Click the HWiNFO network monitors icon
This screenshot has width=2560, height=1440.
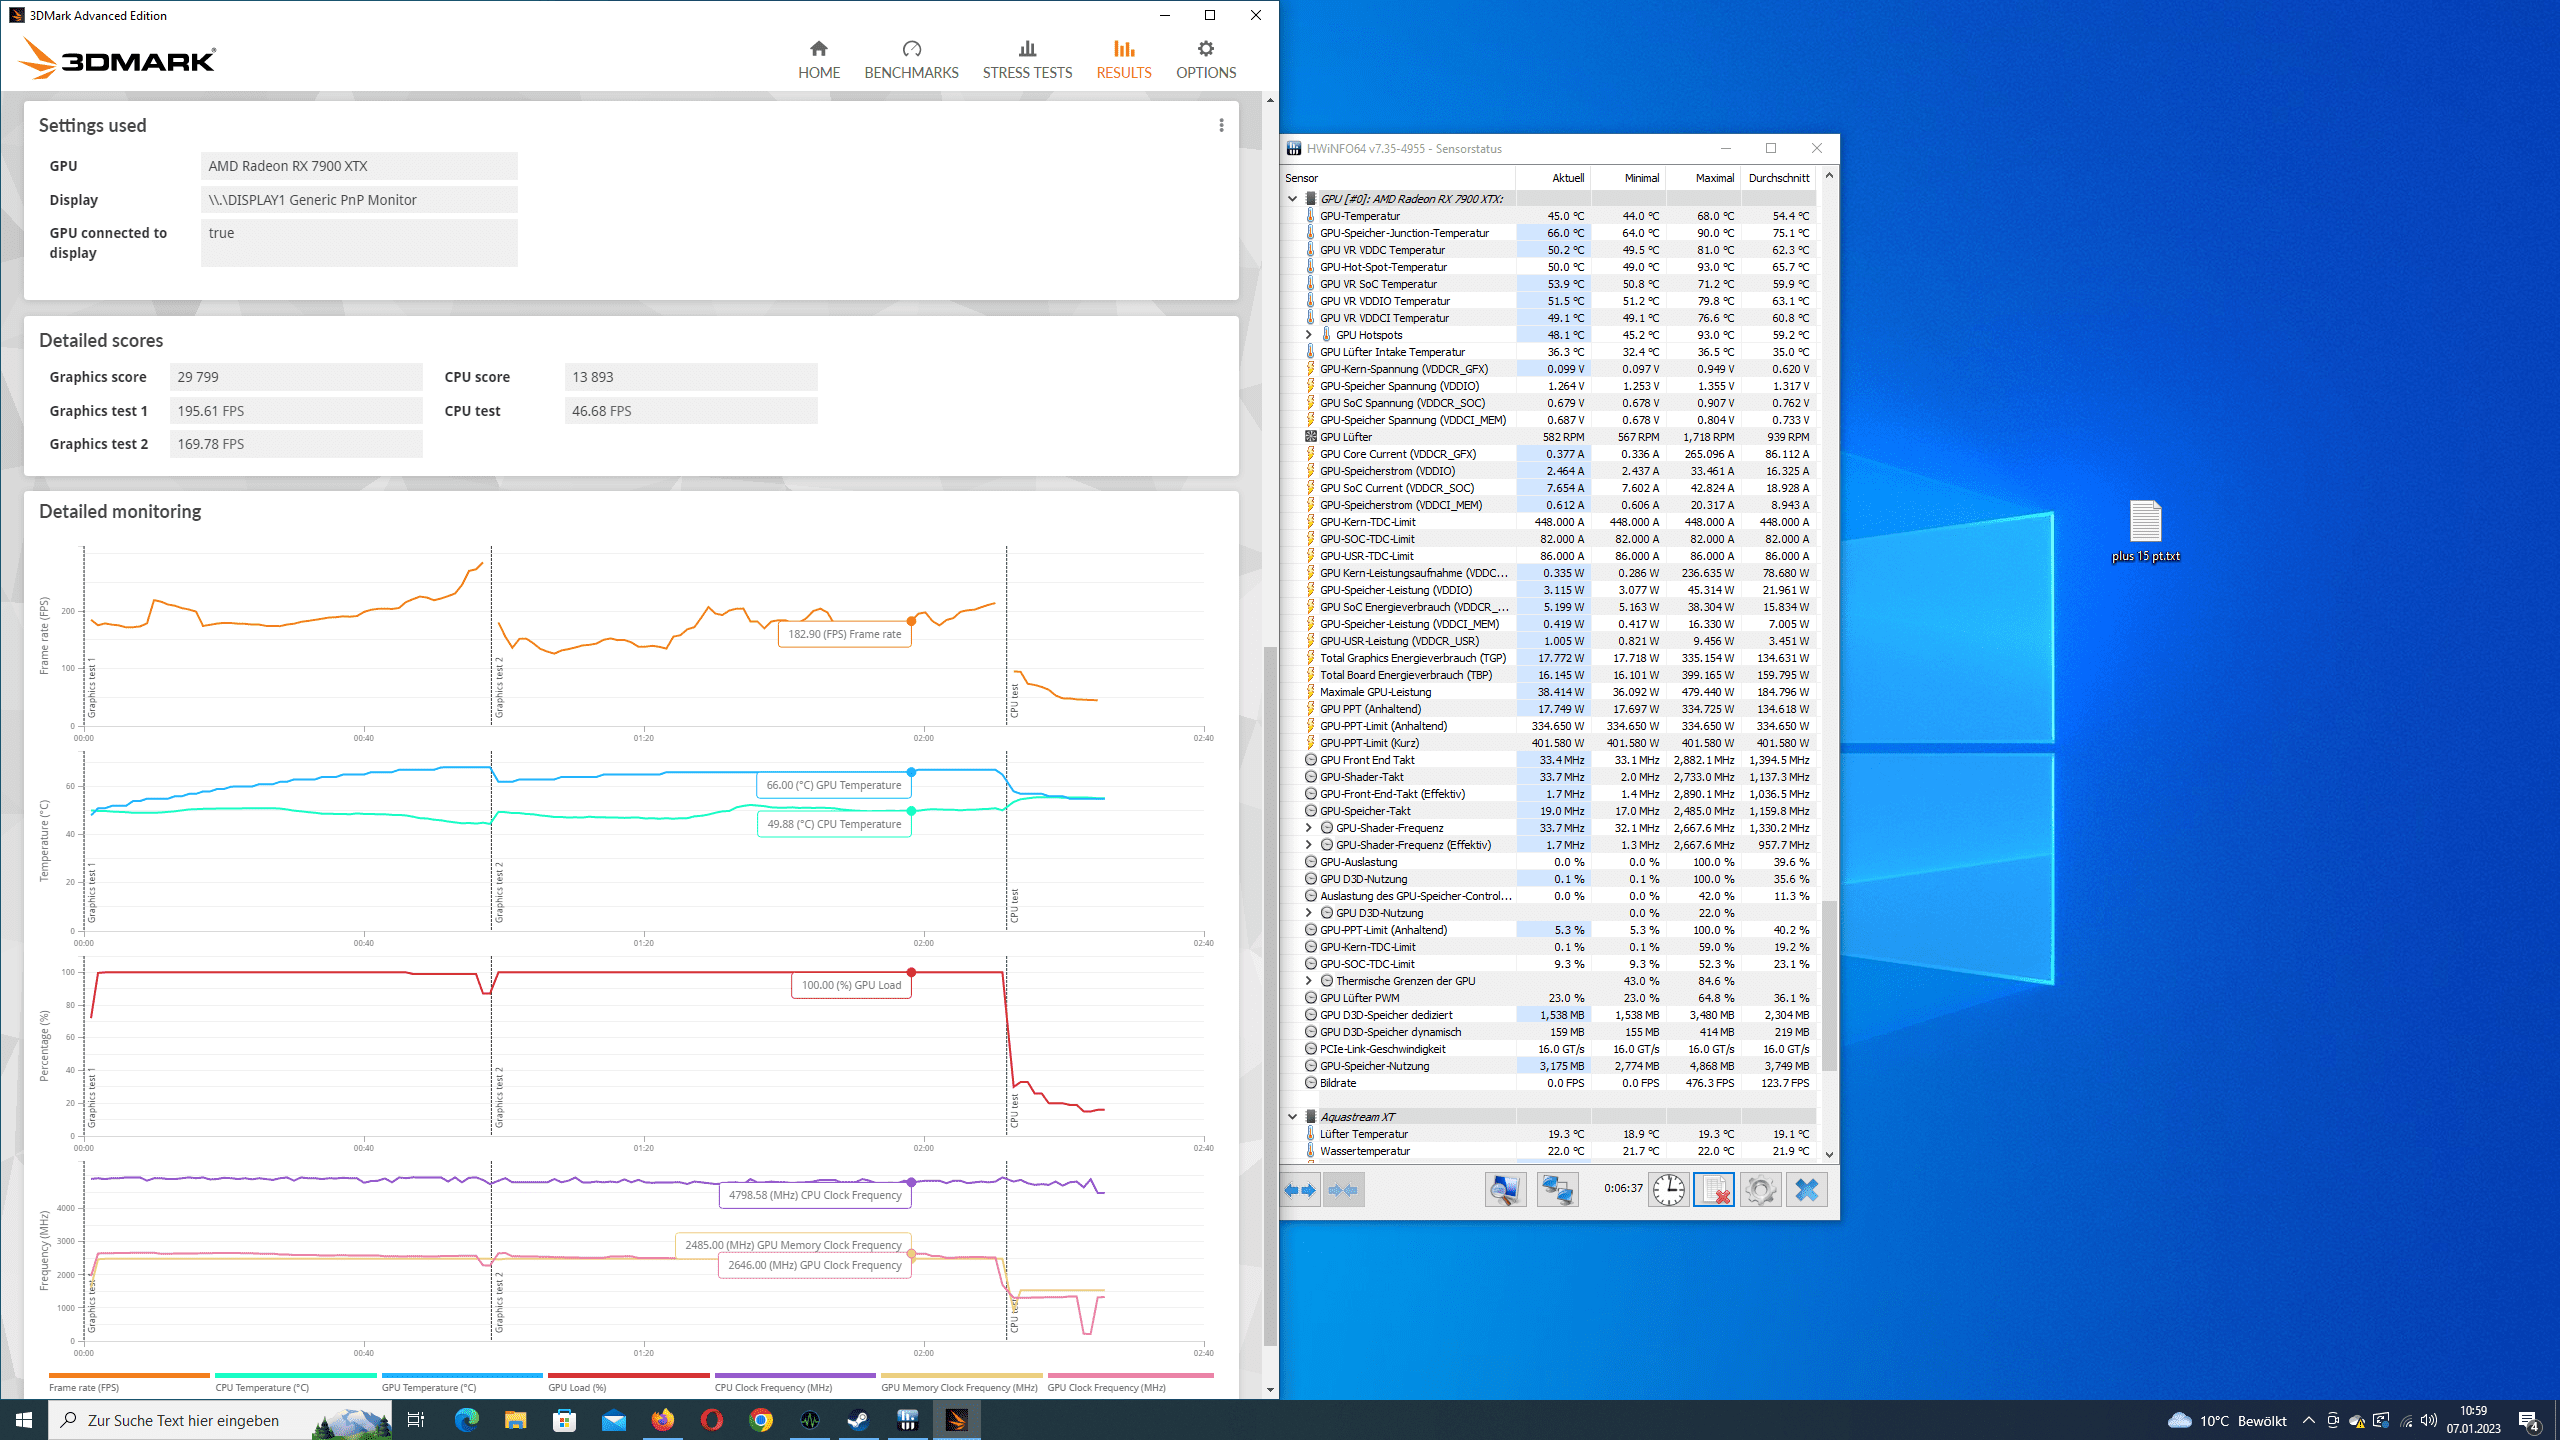coord(1557,1190)
